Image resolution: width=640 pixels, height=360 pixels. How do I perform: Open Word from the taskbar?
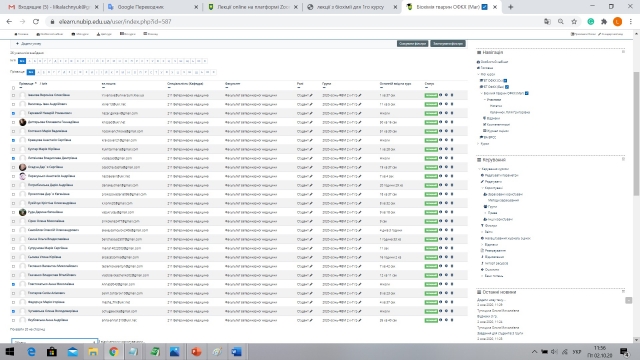point(236,351)
